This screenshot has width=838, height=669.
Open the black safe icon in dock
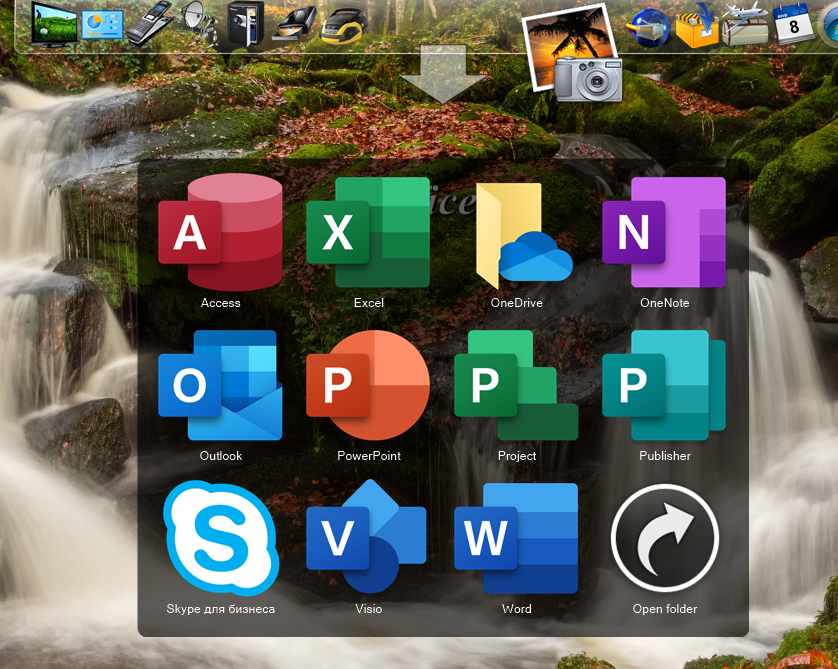point(245,24)
